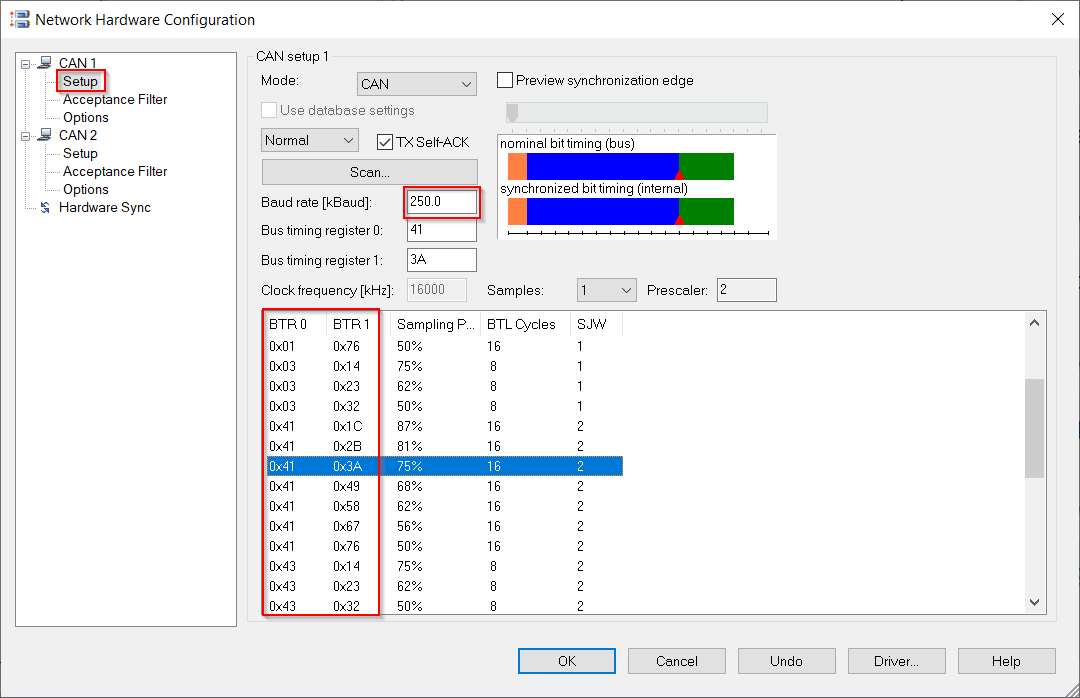Click the Scan... button
This screenshot has width=1080, height=698.
coord(370,172)
